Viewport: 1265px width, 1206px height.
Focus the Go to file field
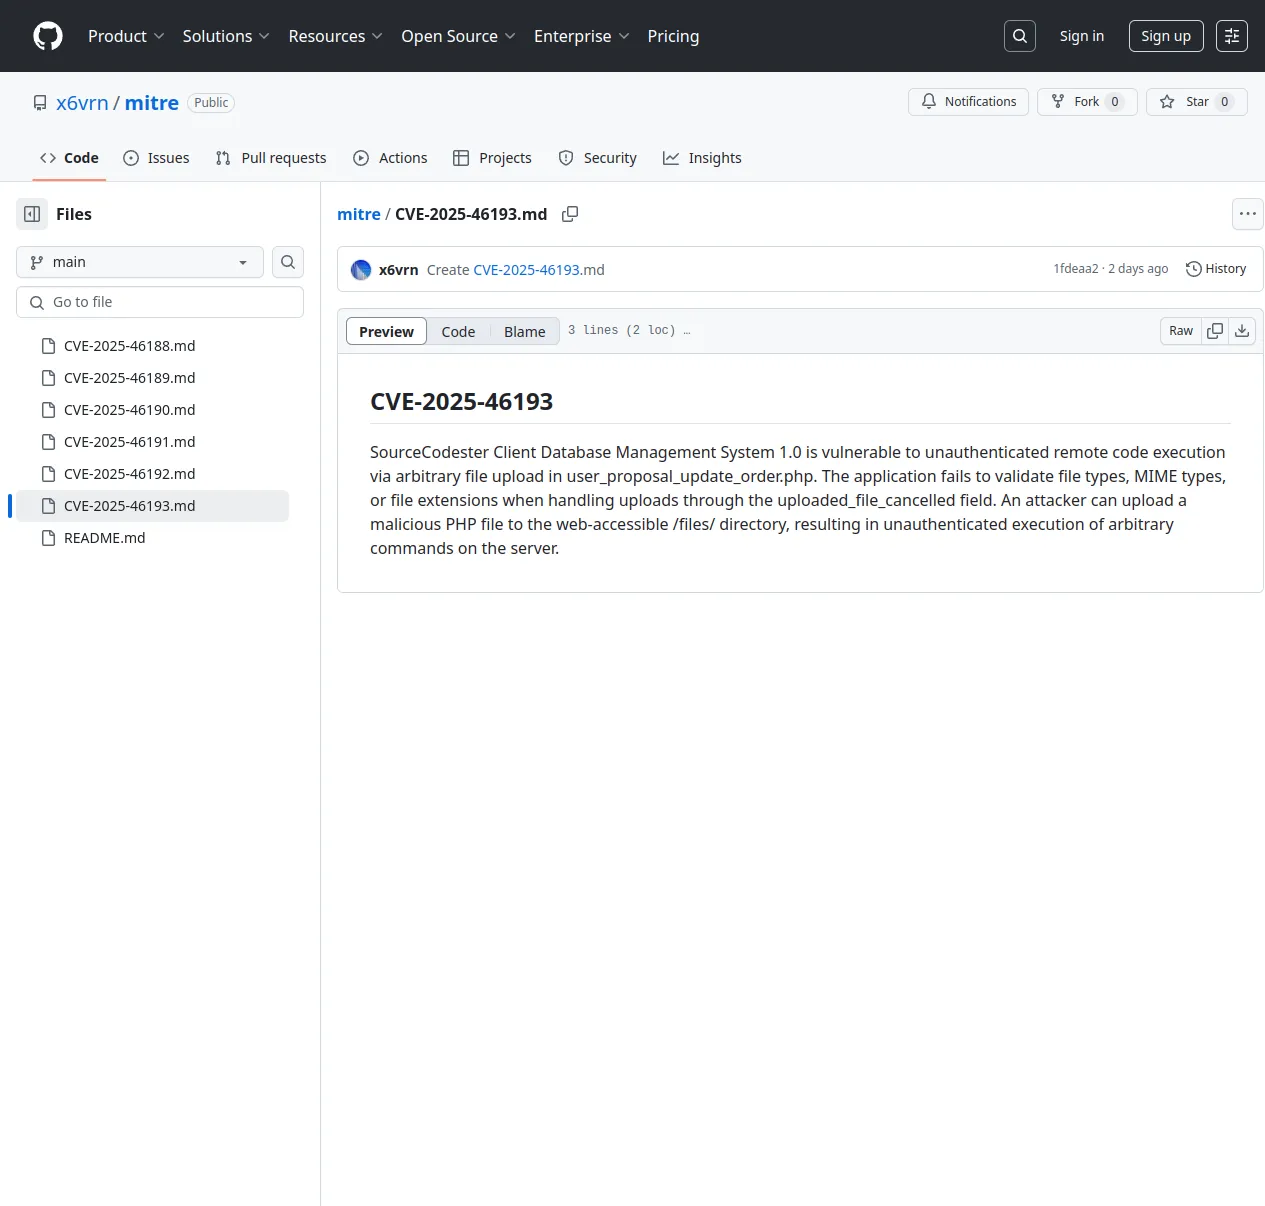click(x=160, y=302)
